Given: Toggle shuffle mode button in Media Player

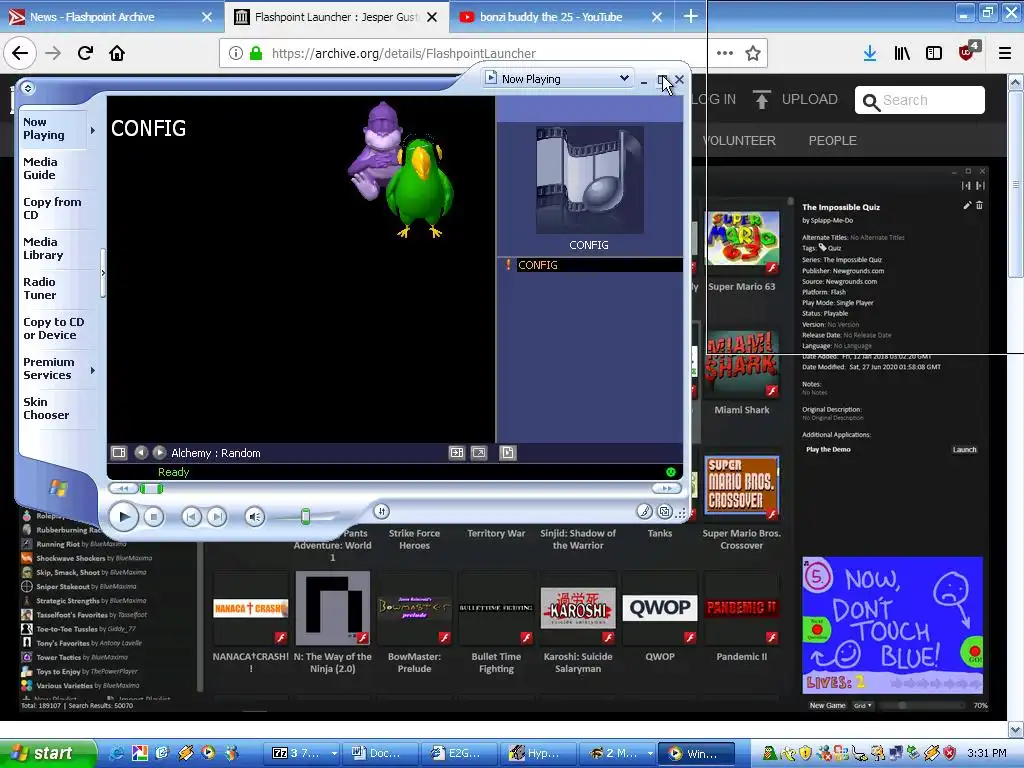Looking at the screenshot, I should coord(382,511).
